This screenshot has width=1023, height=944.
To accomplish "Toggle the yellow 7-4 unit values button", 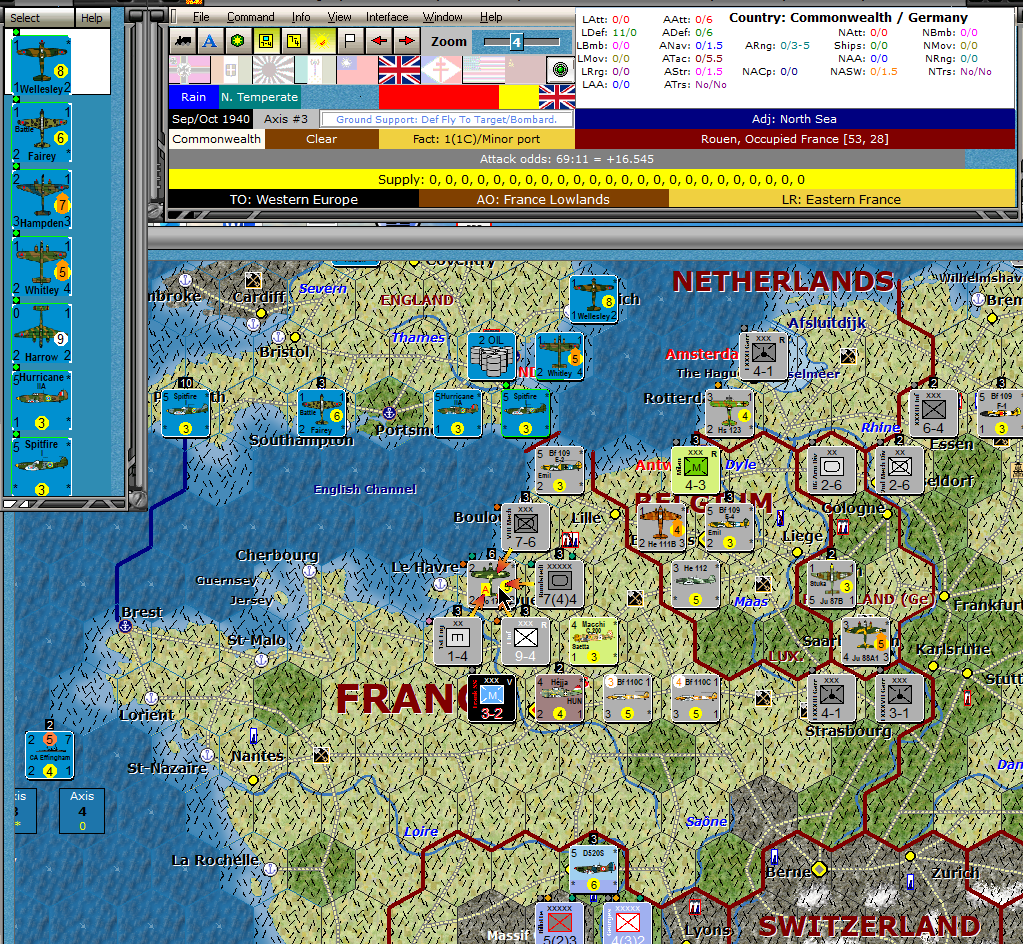I will (294, 41).
